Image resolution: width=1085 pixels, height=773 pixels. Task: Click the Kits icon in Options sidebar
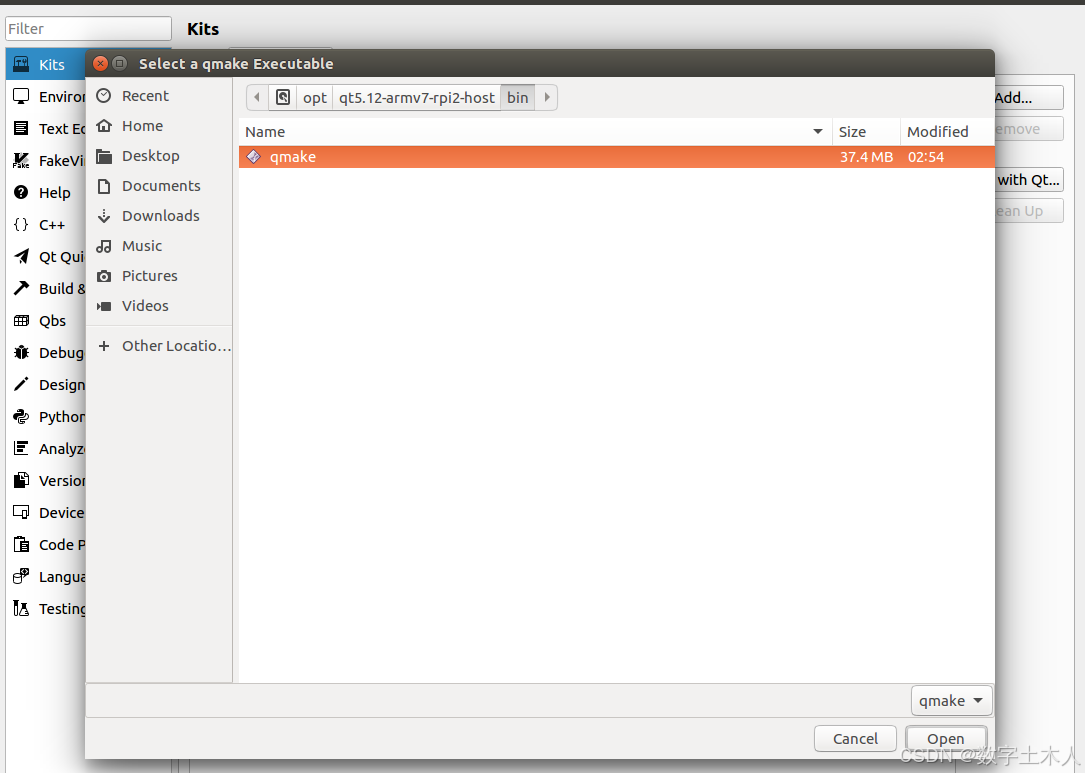point(21,64)
